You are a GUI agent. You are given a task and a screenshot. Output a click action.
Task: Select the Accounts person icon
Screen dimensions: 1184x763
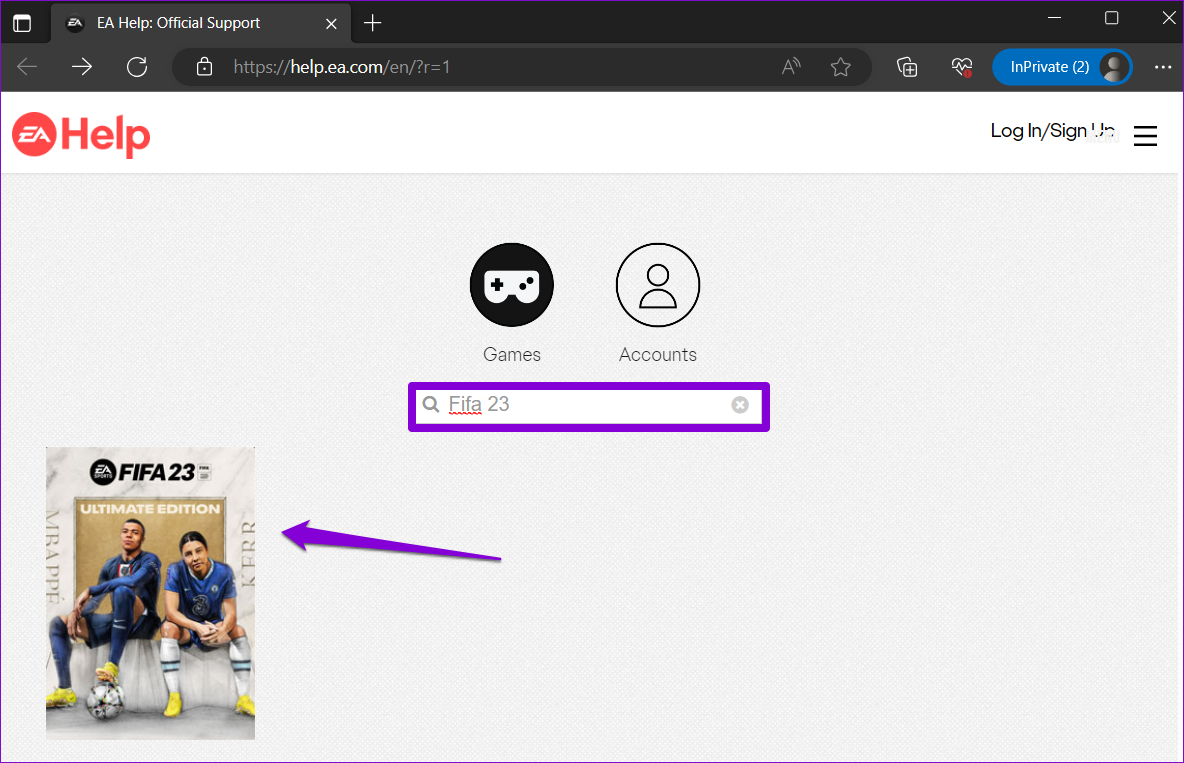click(x=657, y=285)
